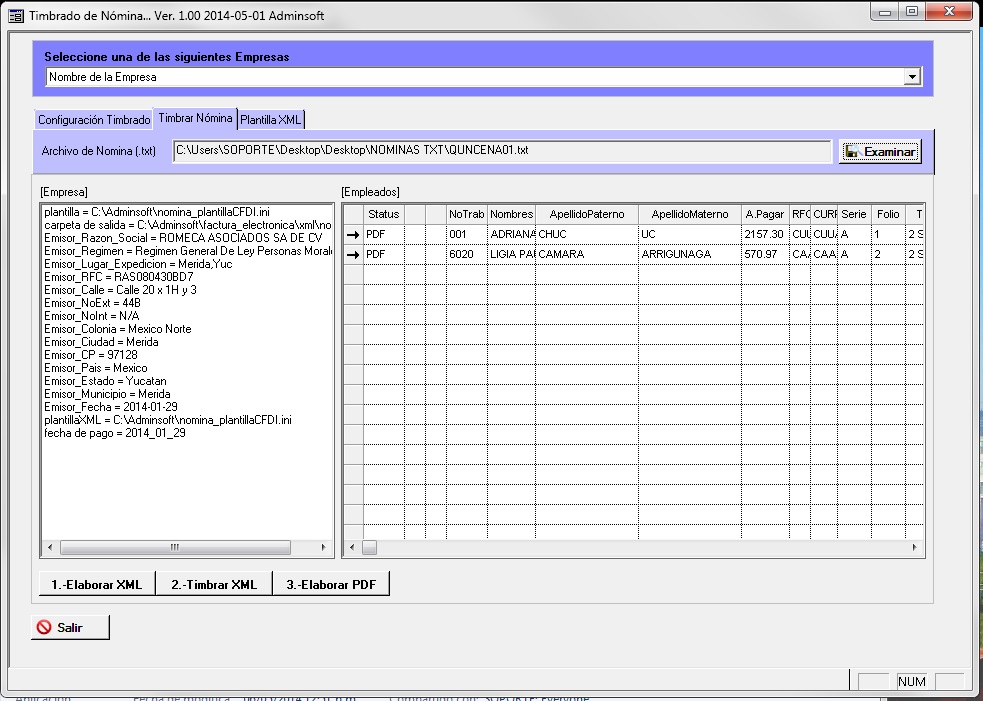The image size is (983, 701).
Task: Click the first plantilla = C:\Adminsoft line
Action: tap(157, 213)
